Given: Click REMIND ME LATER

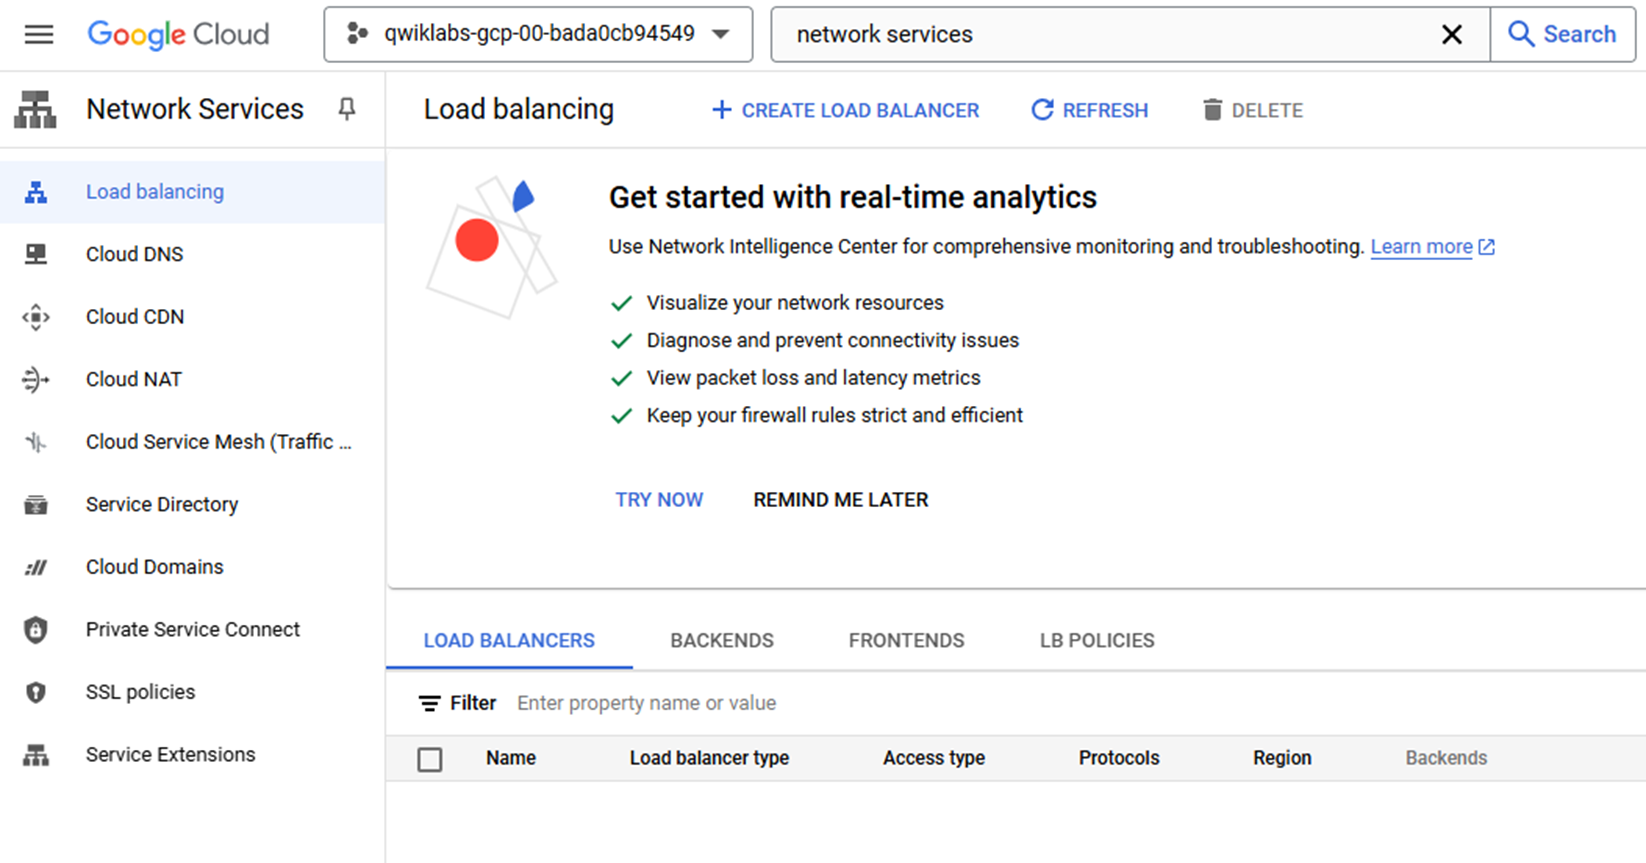Looking at the screenshot, I should [841, 500].
